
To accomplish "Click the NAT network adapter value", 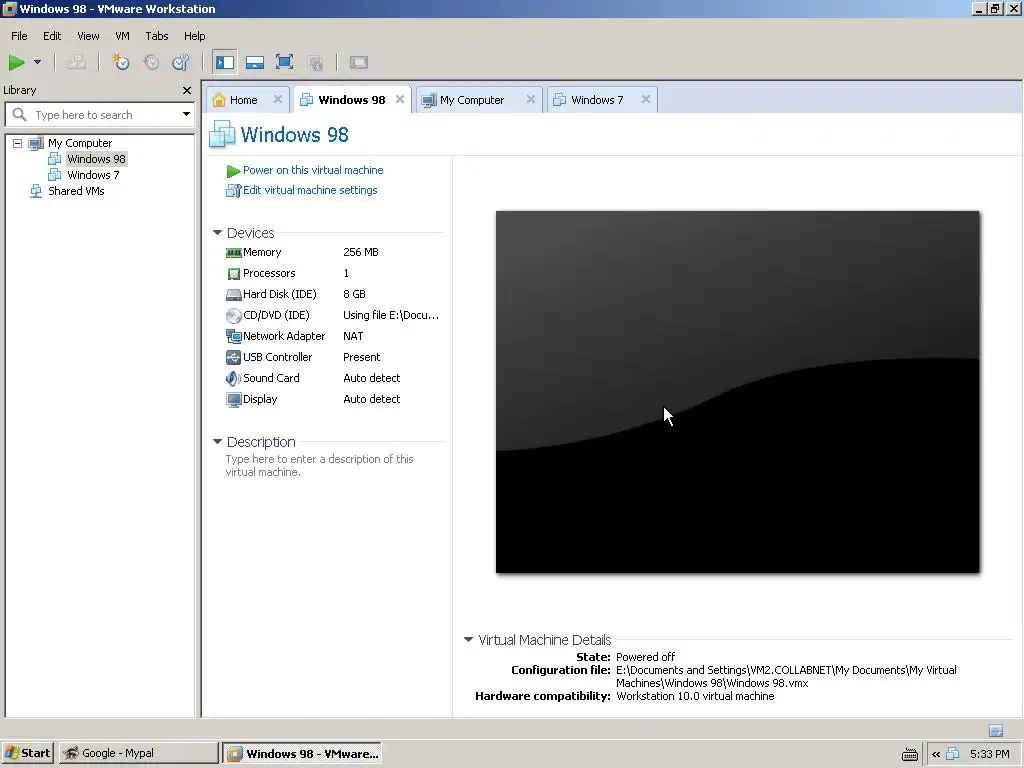I will point(353,336).
